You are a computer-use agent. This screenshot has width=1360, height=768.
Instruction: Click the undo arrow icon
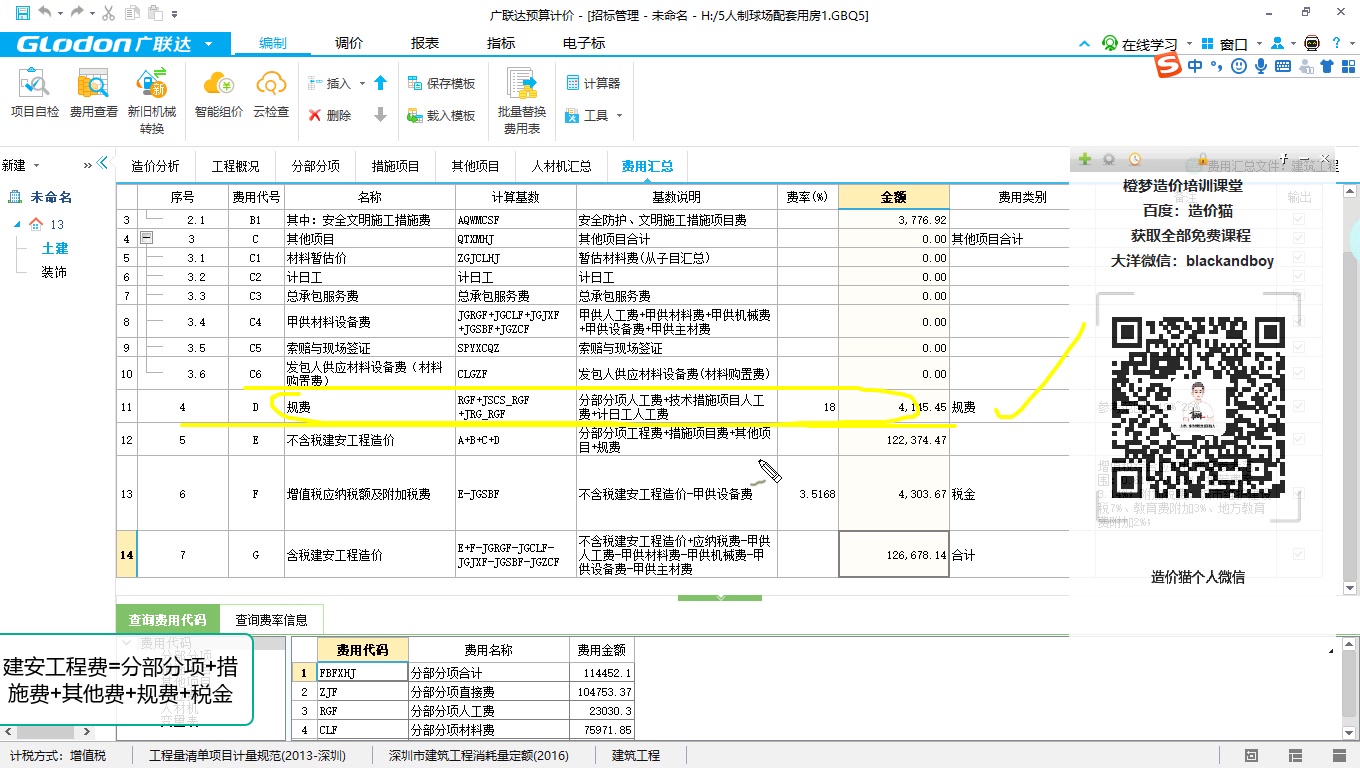(x=45, y=14)
